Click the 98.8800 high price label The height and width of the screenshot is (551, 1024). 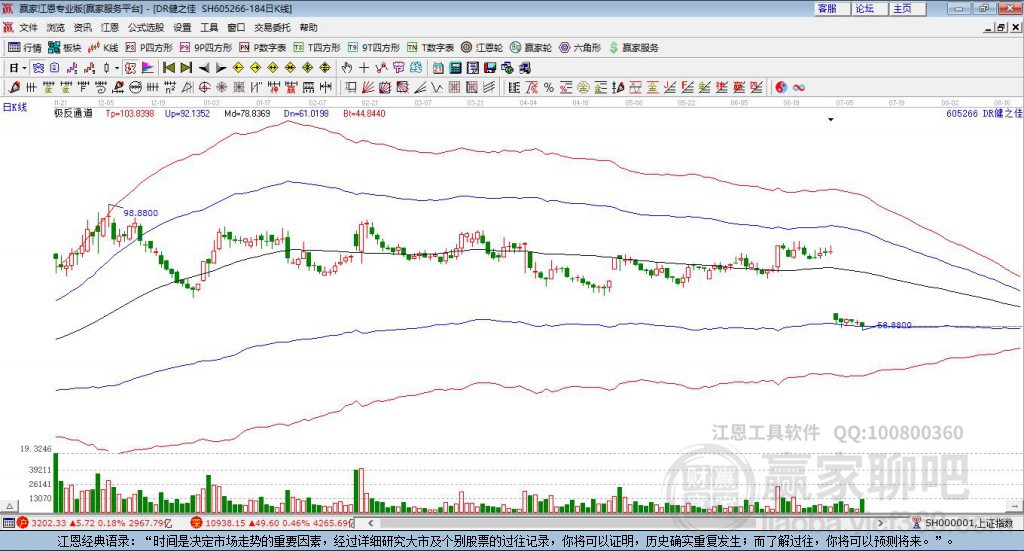pos(140,213)
